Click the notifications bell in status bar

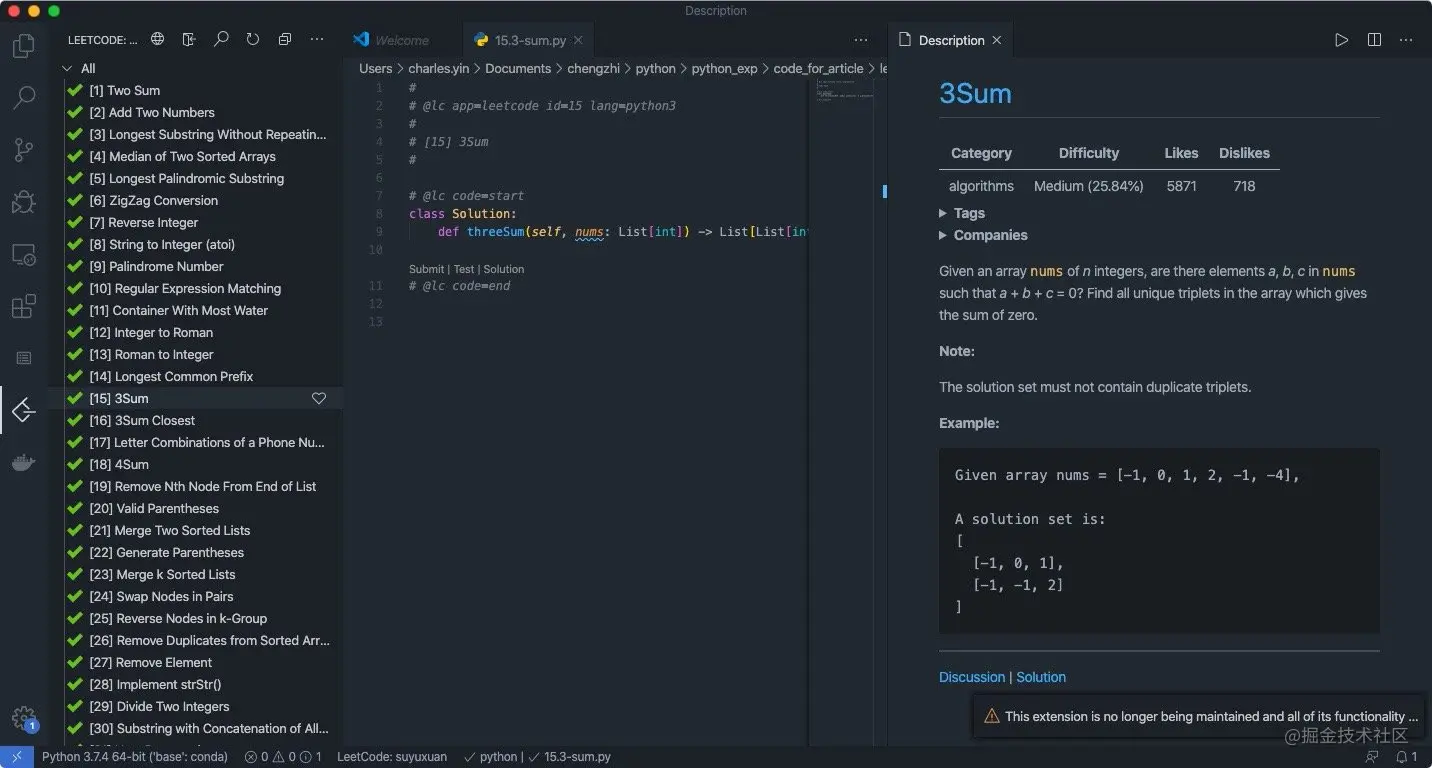click(x=1401, y=757)
